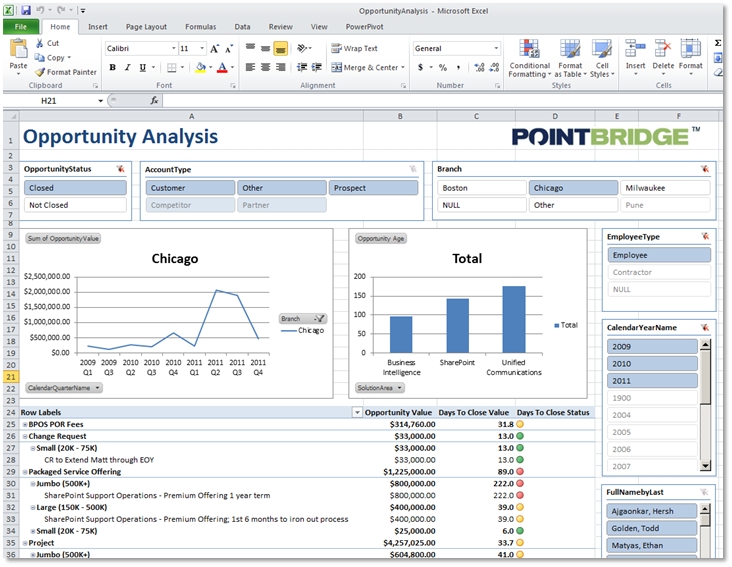Image resolution: width=732 pixels, height=567 pixels.
Task: Click the Increase Decimal icon
Action: click(x=479, y=68)
